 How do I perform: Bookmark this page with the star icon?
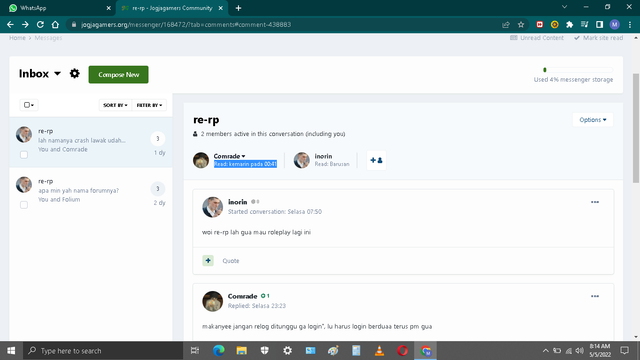click(x=521, y=24)
